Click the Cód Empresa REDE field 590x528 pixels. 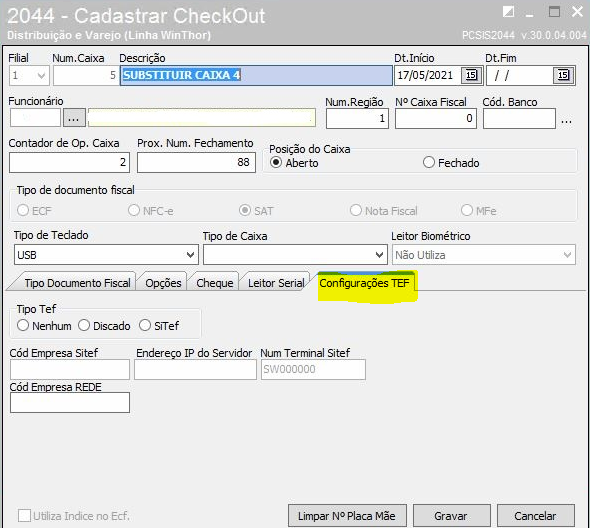pos(70,402)
